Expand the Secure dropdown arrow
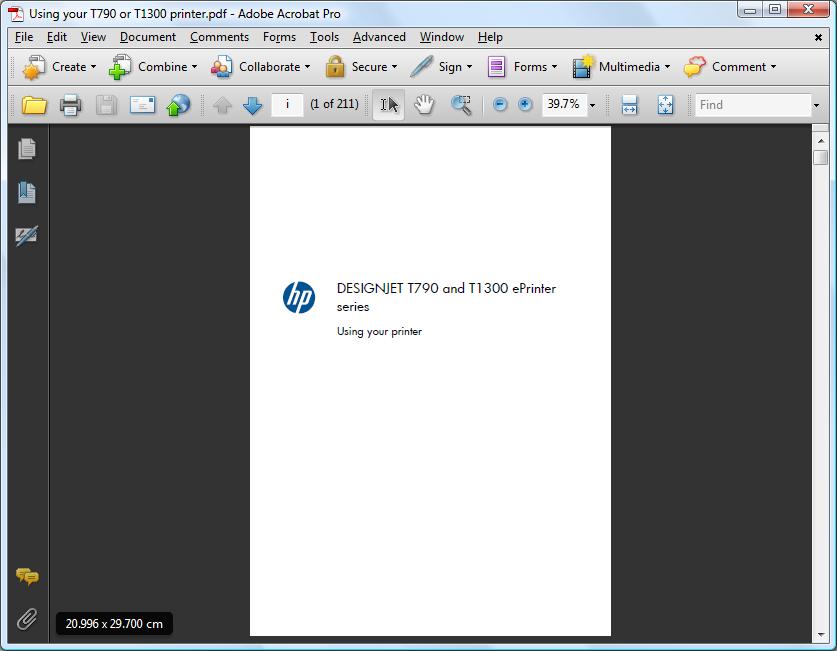The image size is (837, 651). pos(394,67)
